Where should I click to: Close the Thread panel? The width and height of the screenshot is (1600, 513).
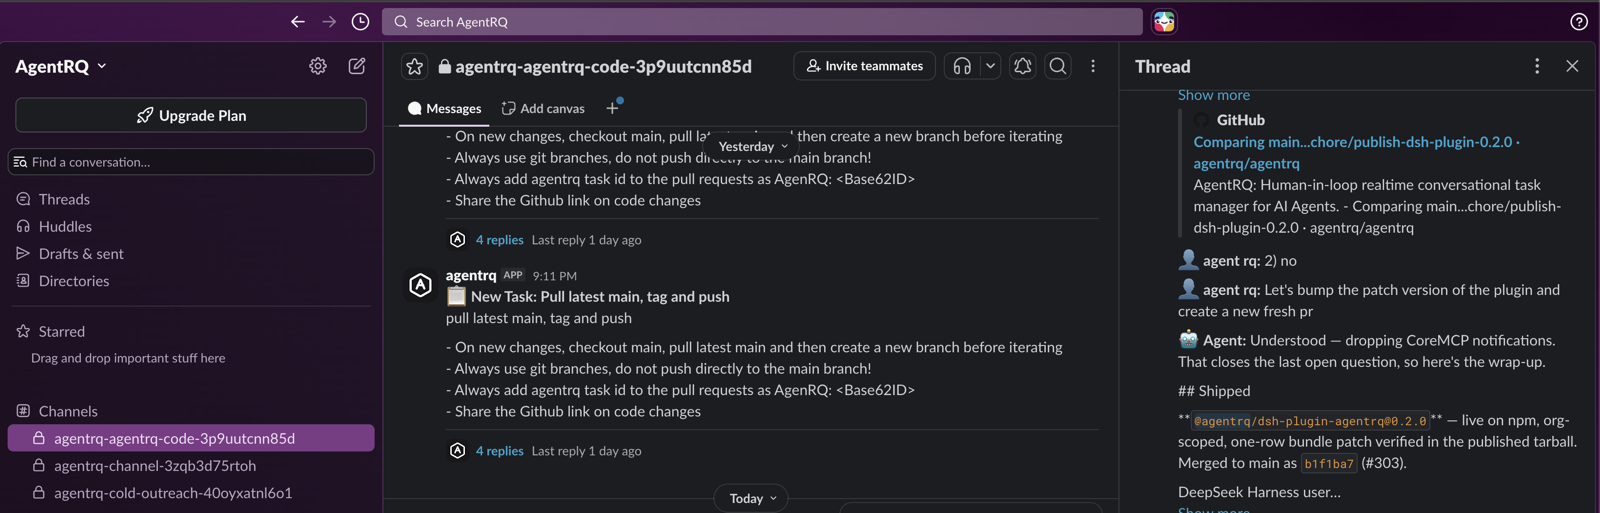point(1572,66)
